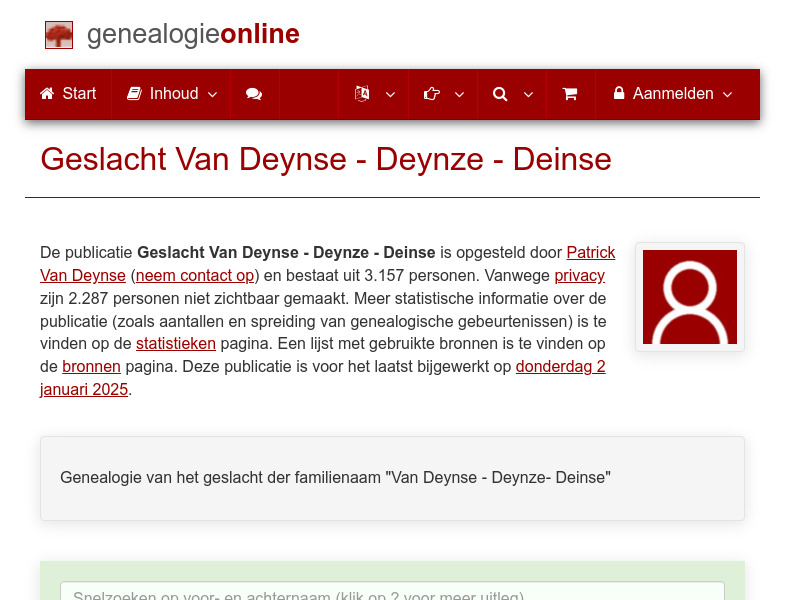Open the Patrick Van Deynse profile link
This screenshot has width=800, height=600.
point(591,252)
